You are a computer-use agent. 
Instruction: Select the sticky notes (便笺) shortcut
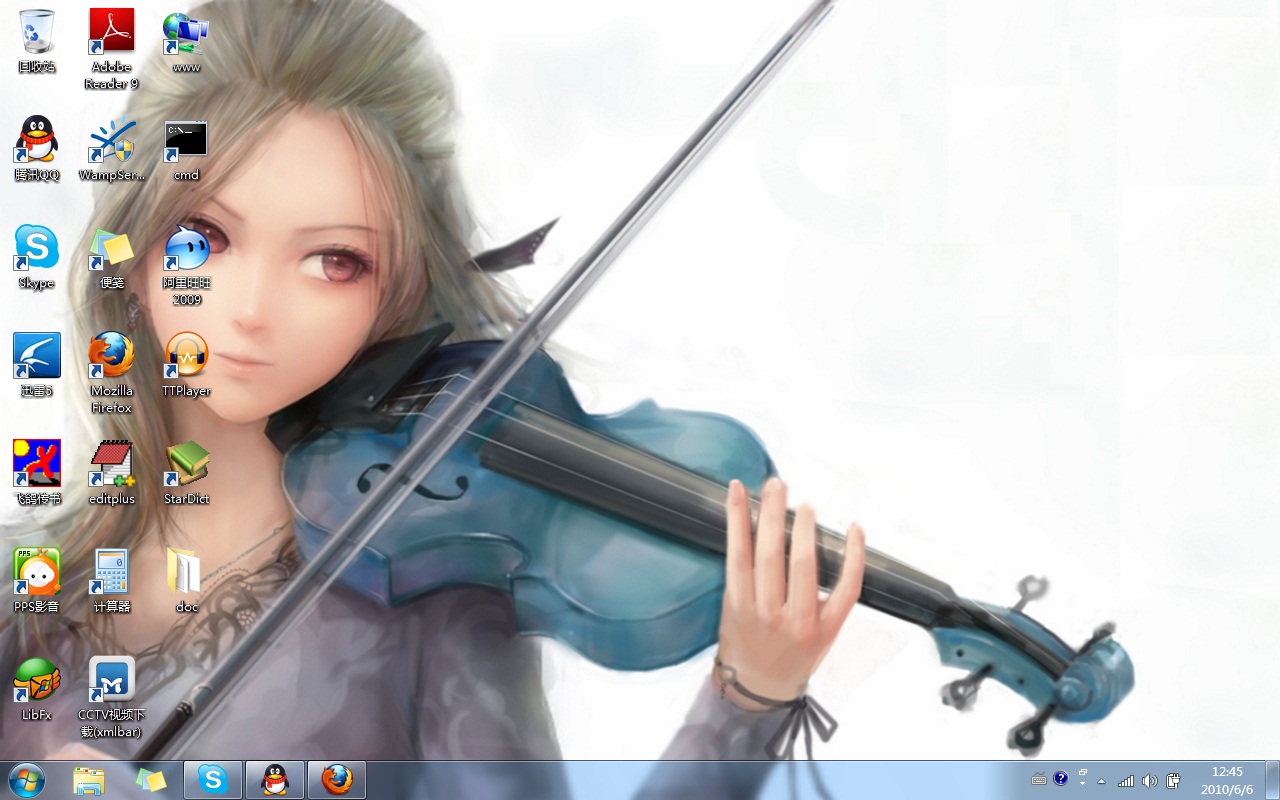(x=111, y=256)
